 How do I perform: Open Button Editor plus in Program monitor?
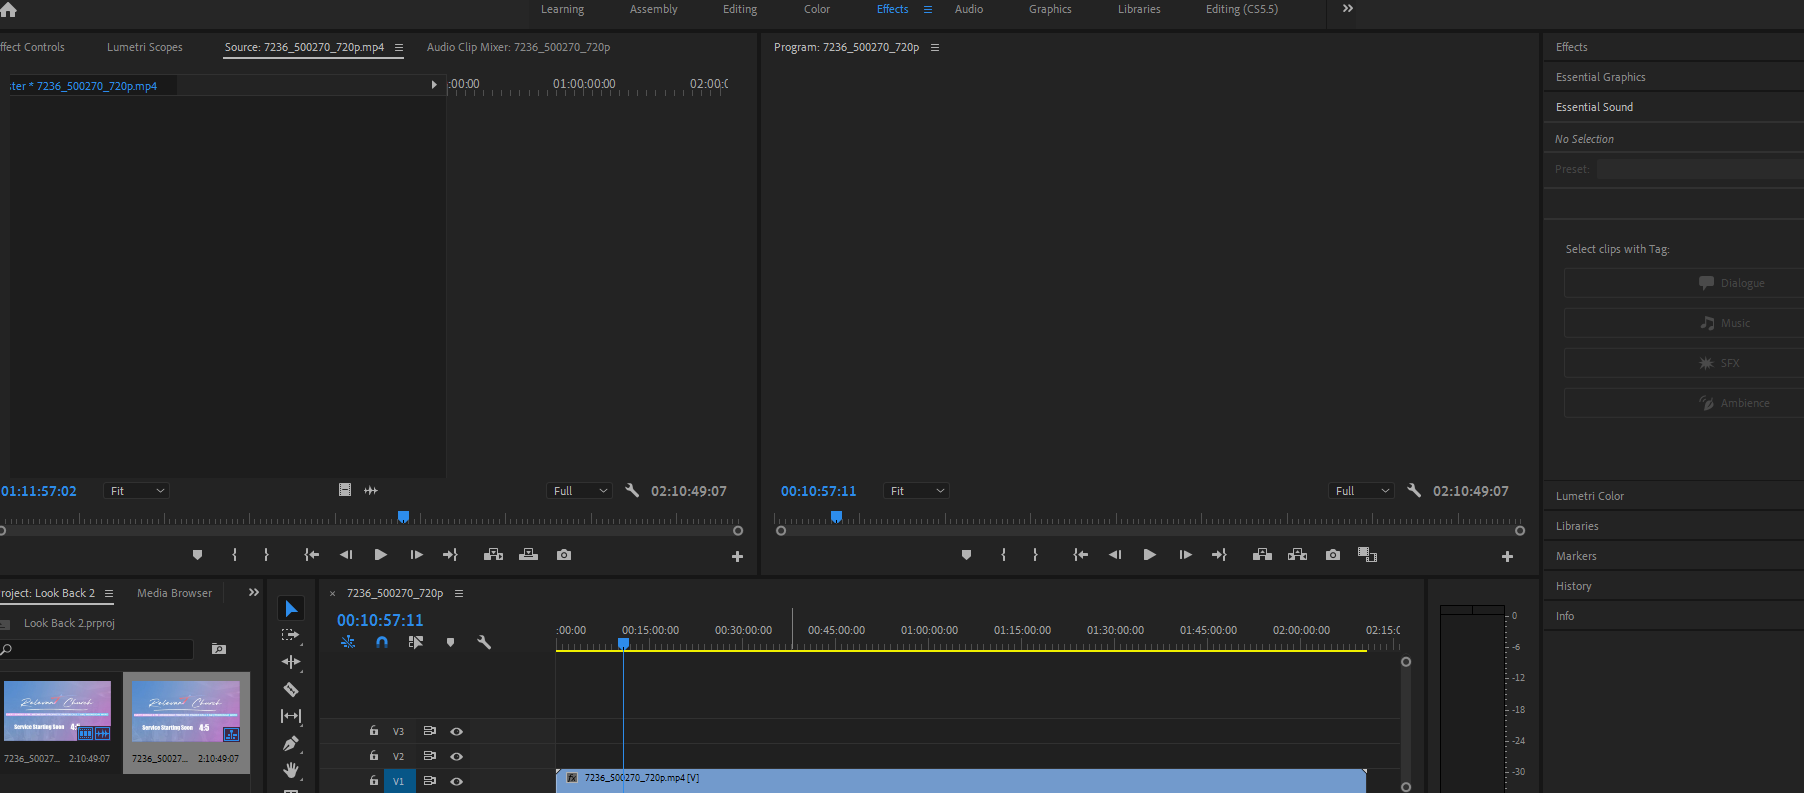pyautogui.click(x=1507, y=556)
